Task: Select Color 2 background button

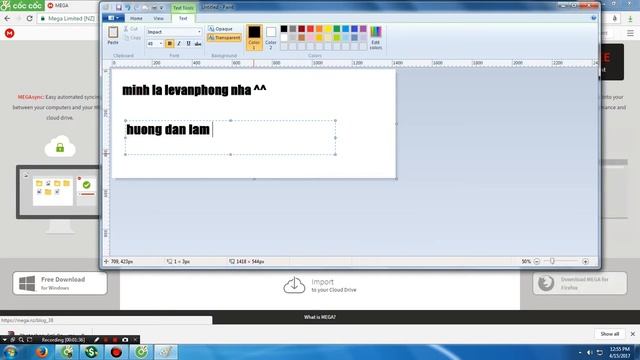Action: (271, 37)
